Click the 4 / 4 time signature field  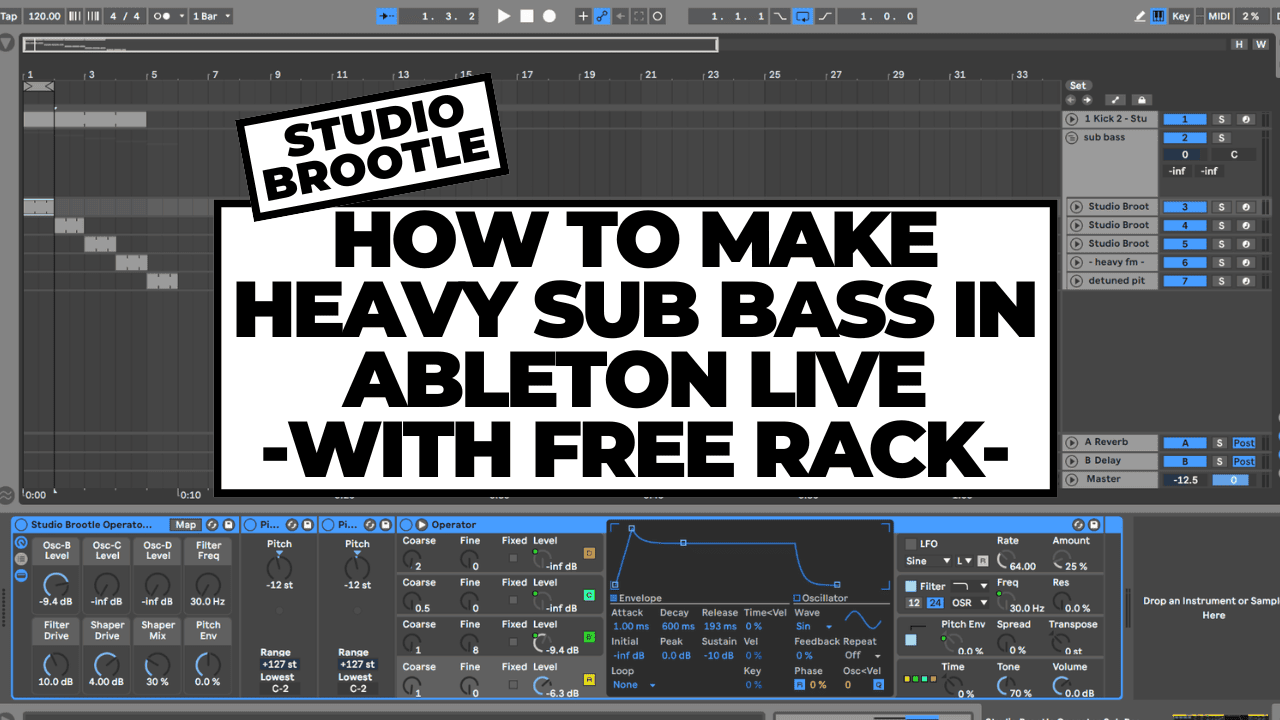125,16
